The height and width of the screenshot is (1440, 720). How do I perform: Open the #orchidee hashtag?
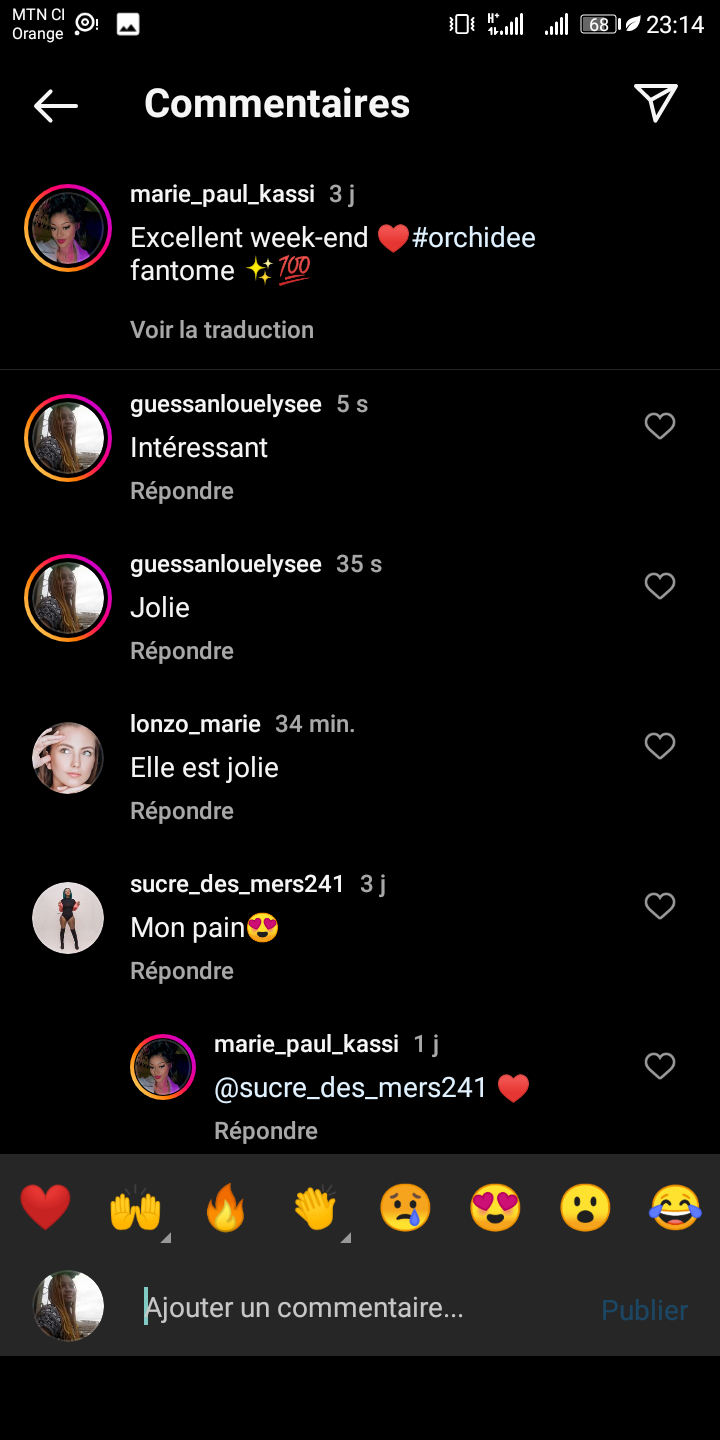(x=474, y=238)
